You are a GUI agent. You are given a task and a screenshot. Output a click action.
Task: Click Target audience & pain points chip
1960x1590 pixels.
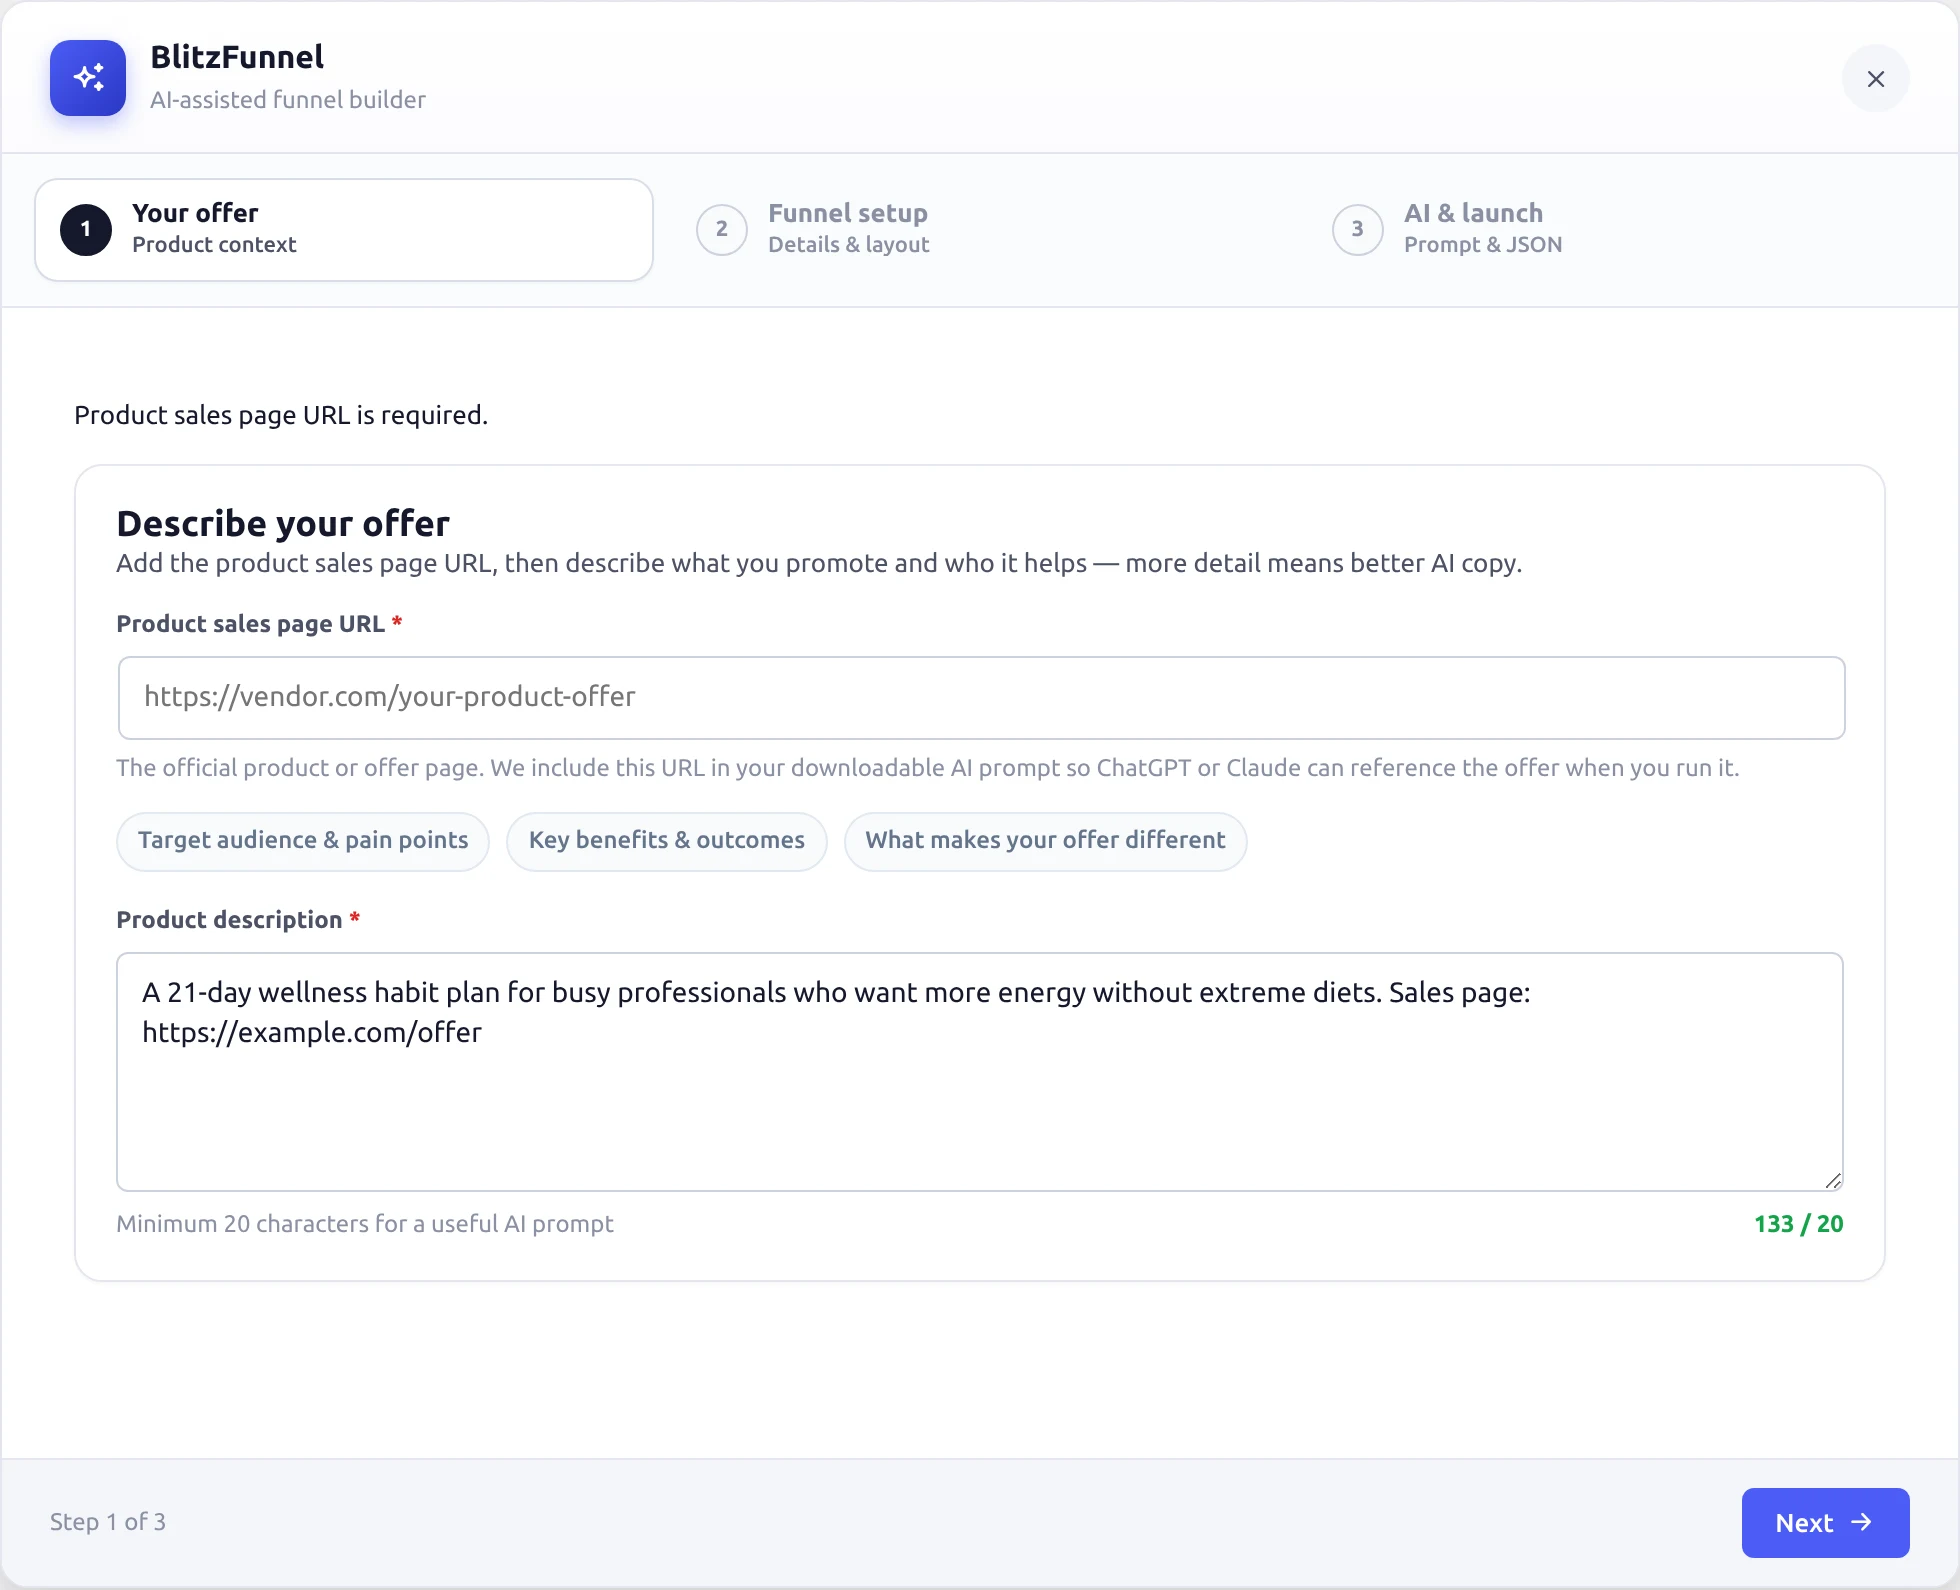tap(303, 841)
